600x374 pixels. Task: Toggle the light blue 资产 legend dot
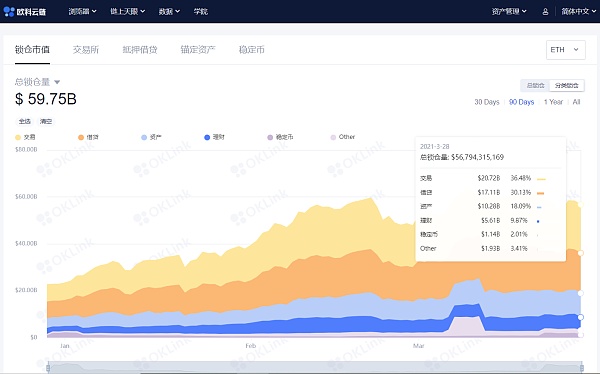(x=144, y=137)
